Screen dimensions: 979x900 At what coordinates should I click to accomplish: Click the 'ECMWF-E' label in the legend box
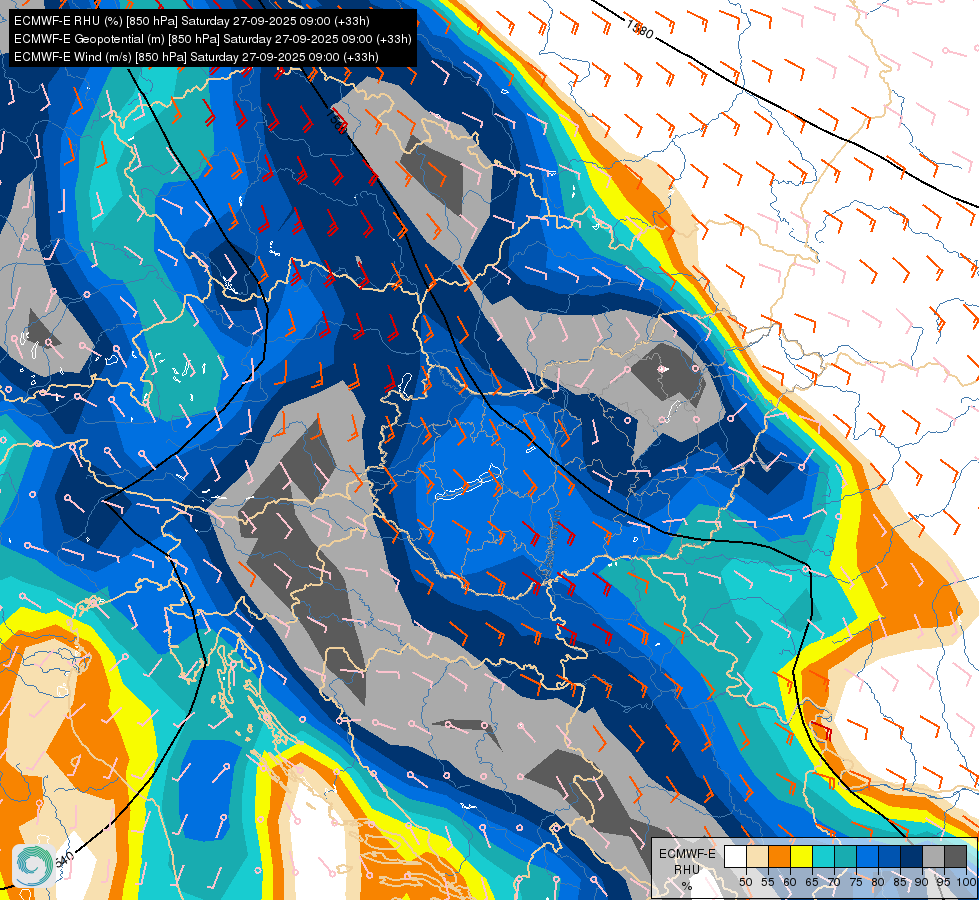coord(687,854)
